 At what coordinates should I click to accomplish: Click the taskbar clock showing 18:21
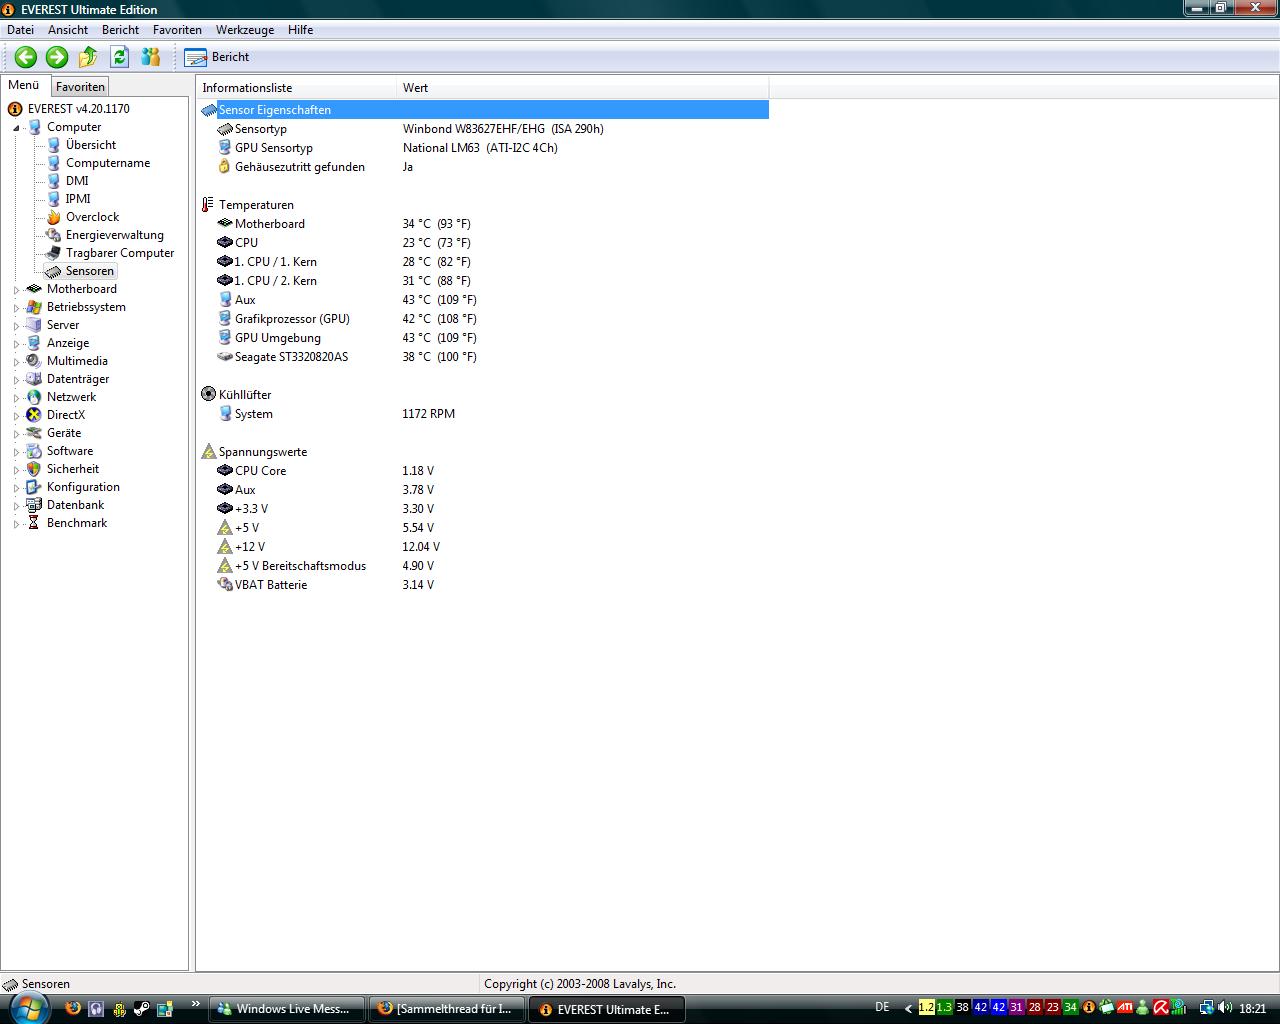click(x=1252, y=1008)
